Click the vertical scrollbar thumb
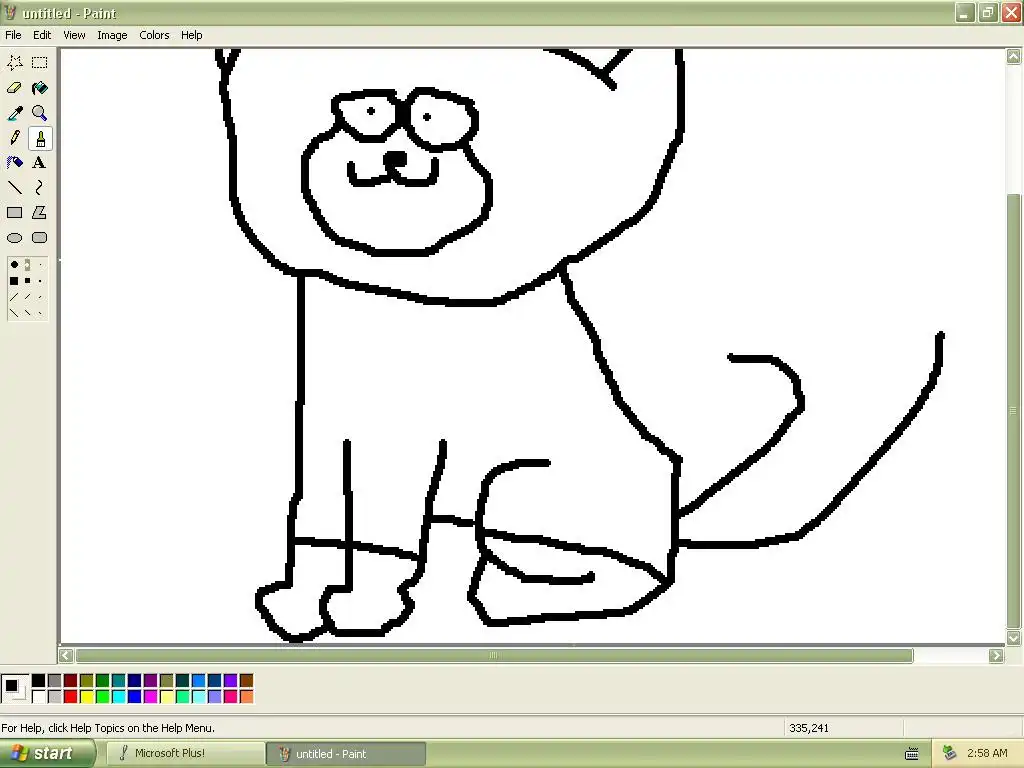This screenshot has width=1024, height=768. [x=1014, y=410]
